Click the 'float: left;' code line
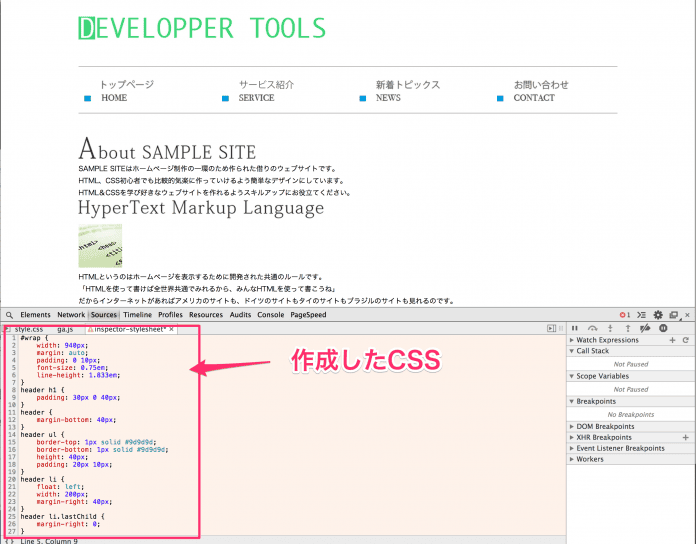The height and width of the screenshot is (544, 696). click(60, 487)
